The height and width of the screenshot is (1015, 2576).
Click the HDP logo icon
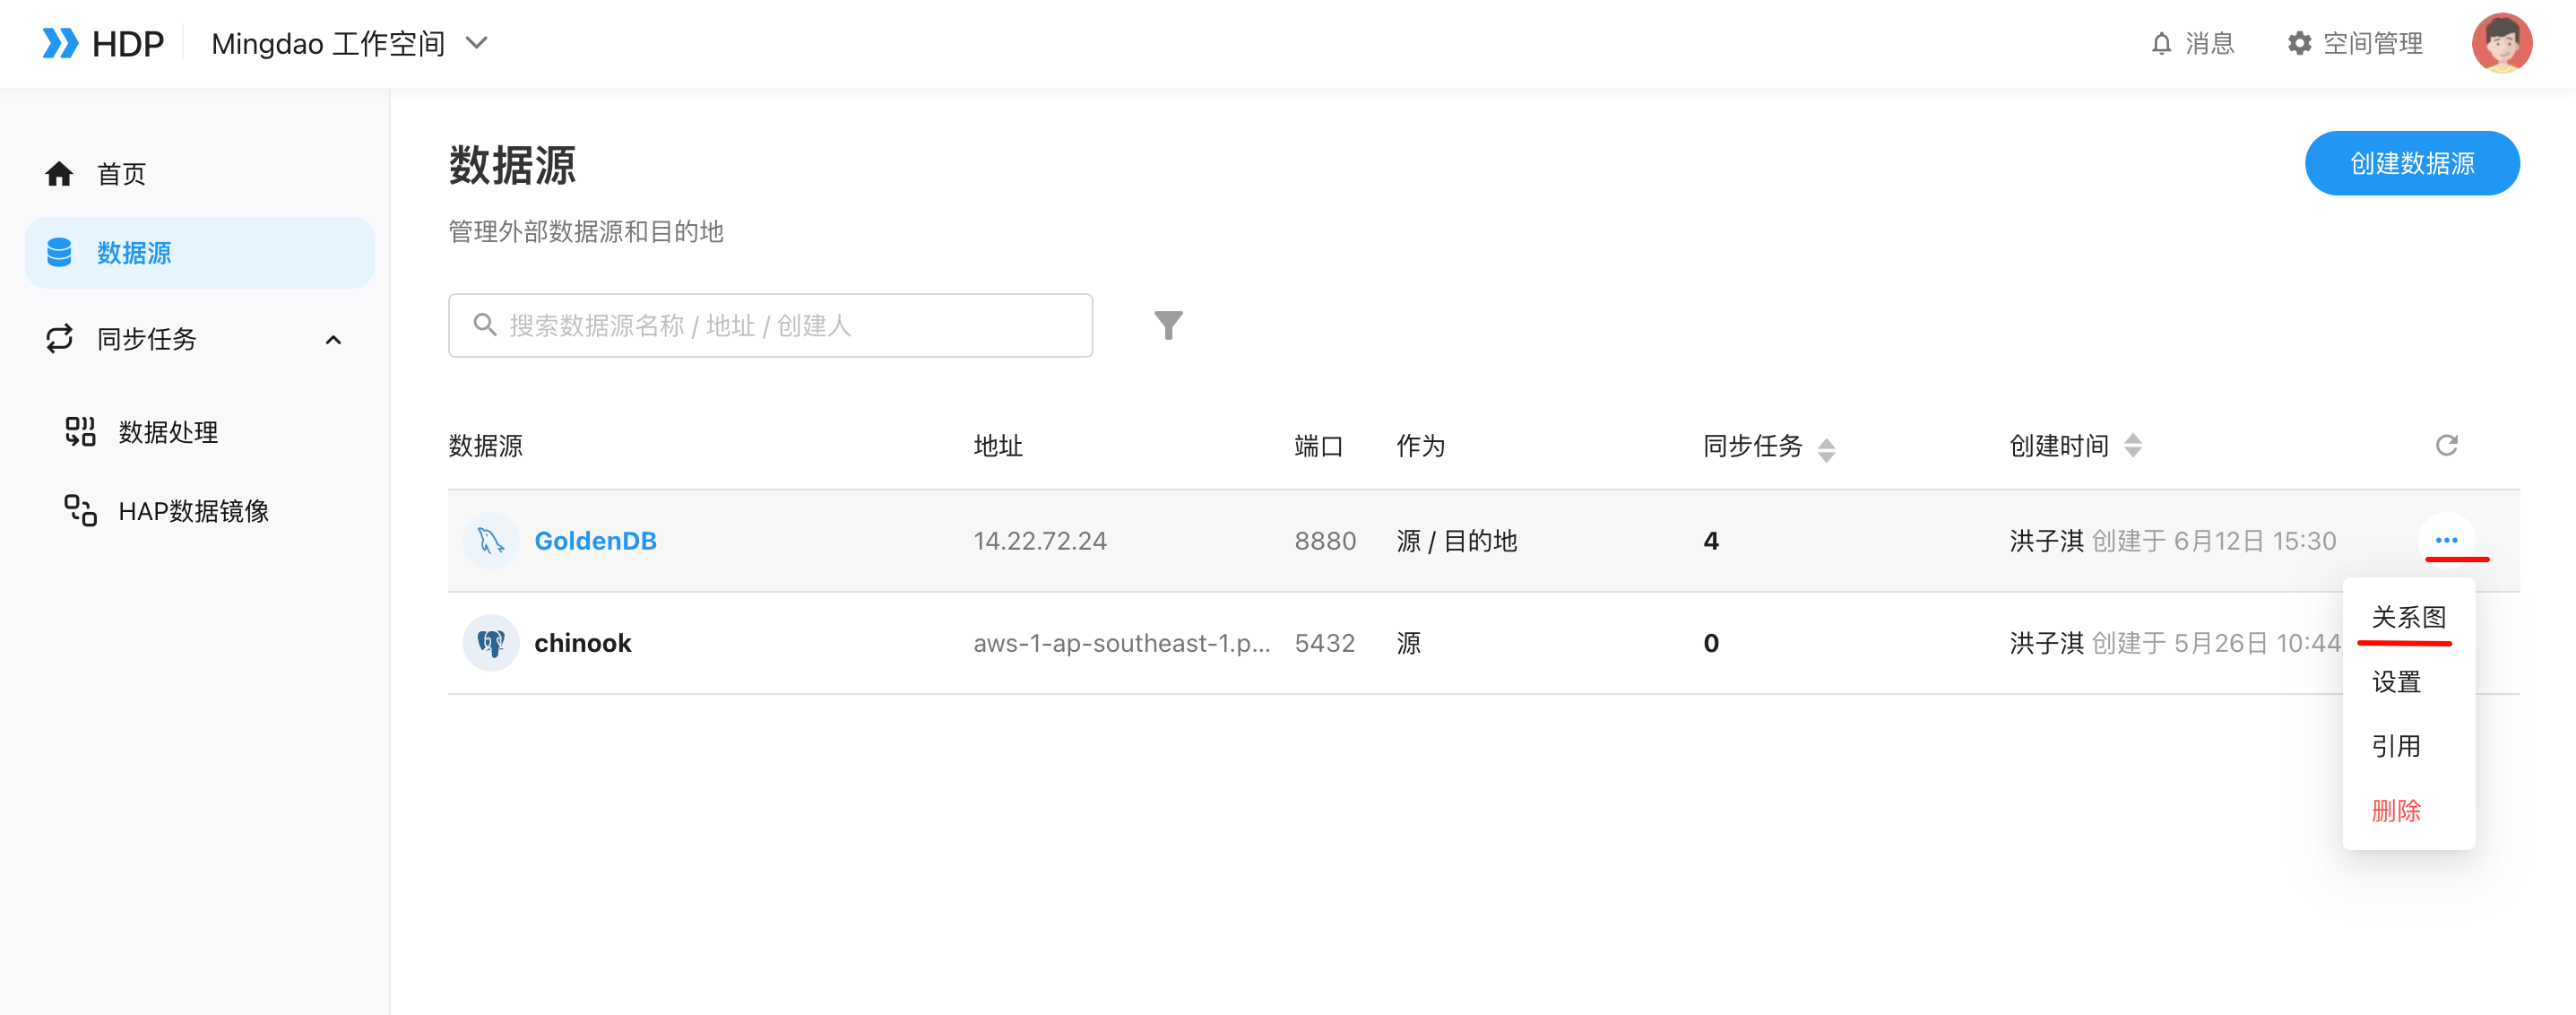60,43
